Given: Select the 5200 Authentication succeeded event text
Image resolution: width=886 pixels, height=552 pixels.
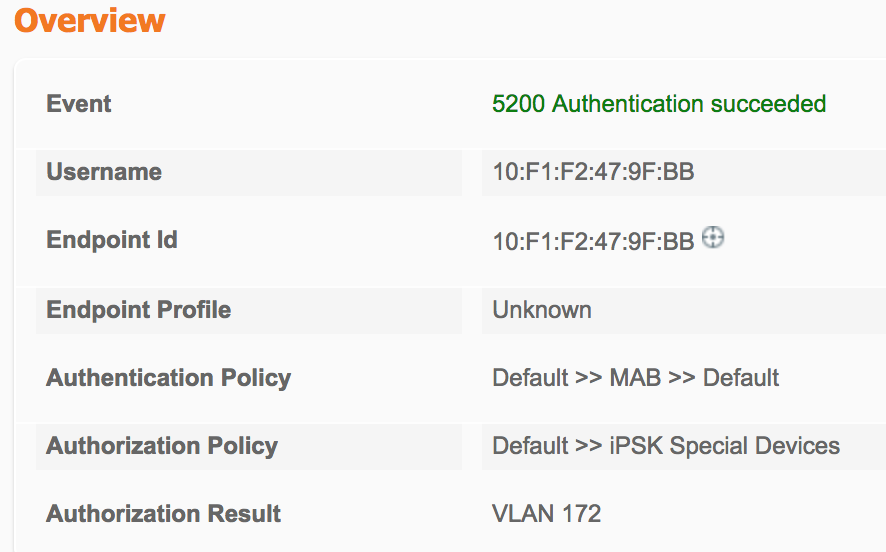Looking at the screenshot, I should pos(659,104).
